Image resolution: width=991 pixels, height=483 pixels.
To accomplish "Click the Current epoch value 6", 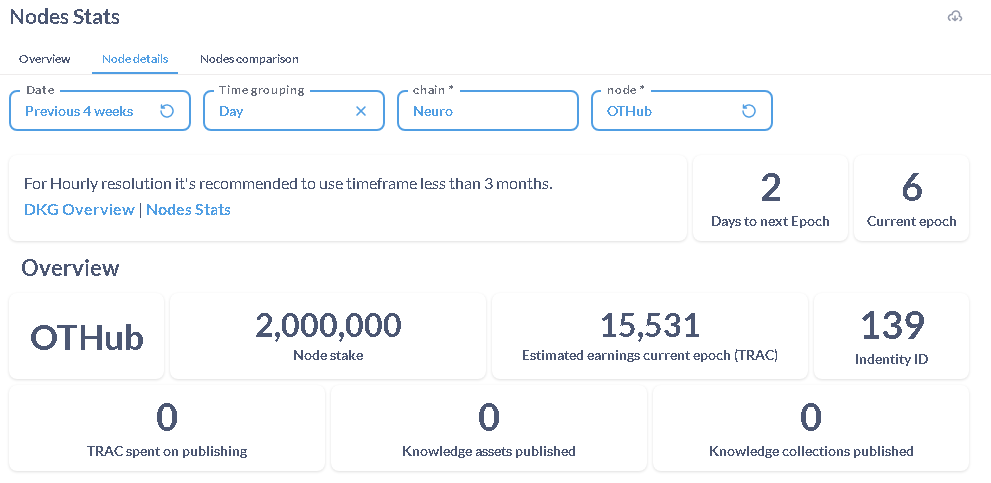I will (x=911, y=187).
